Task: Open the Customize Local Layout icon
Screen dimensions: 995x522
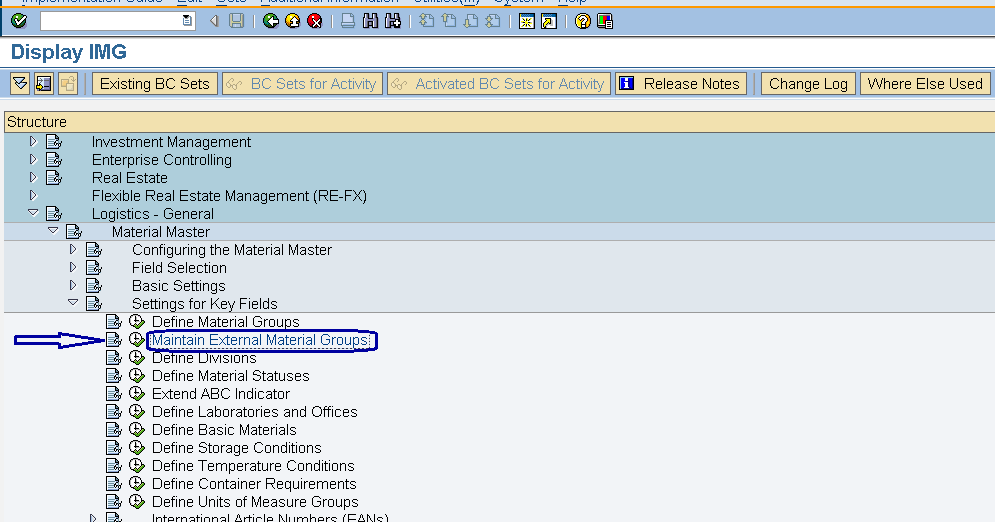Action: click(605, 22)
